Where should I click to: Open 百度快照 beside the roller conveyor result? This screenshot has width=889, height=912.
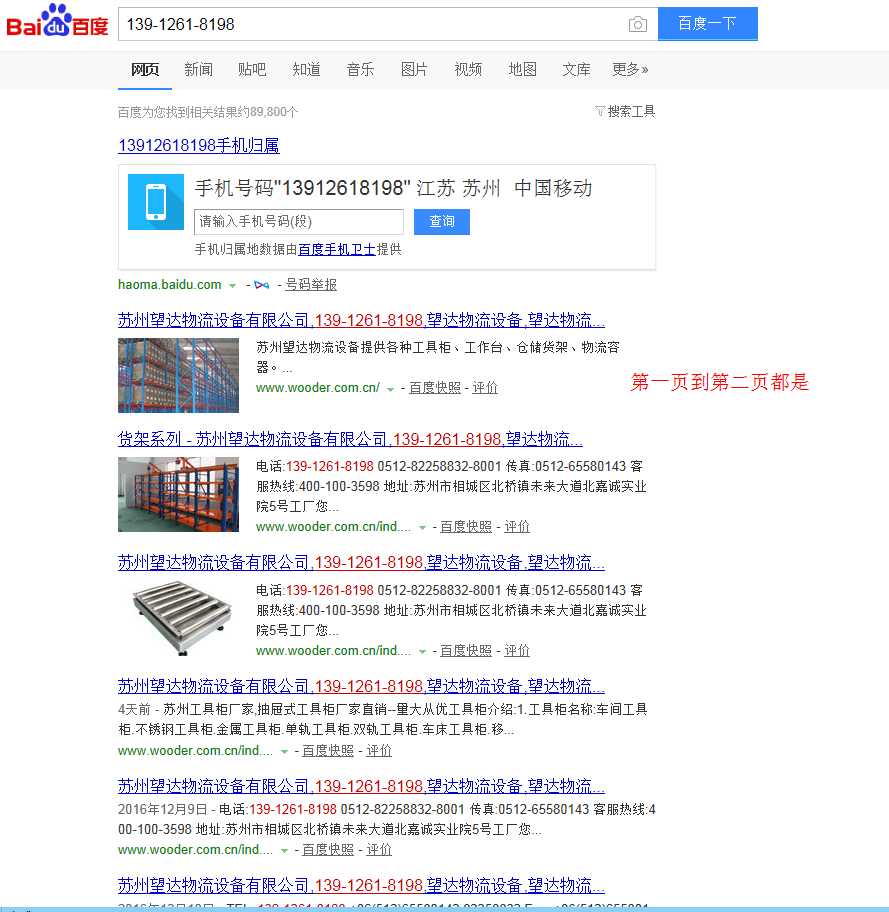tap(465, 651)
